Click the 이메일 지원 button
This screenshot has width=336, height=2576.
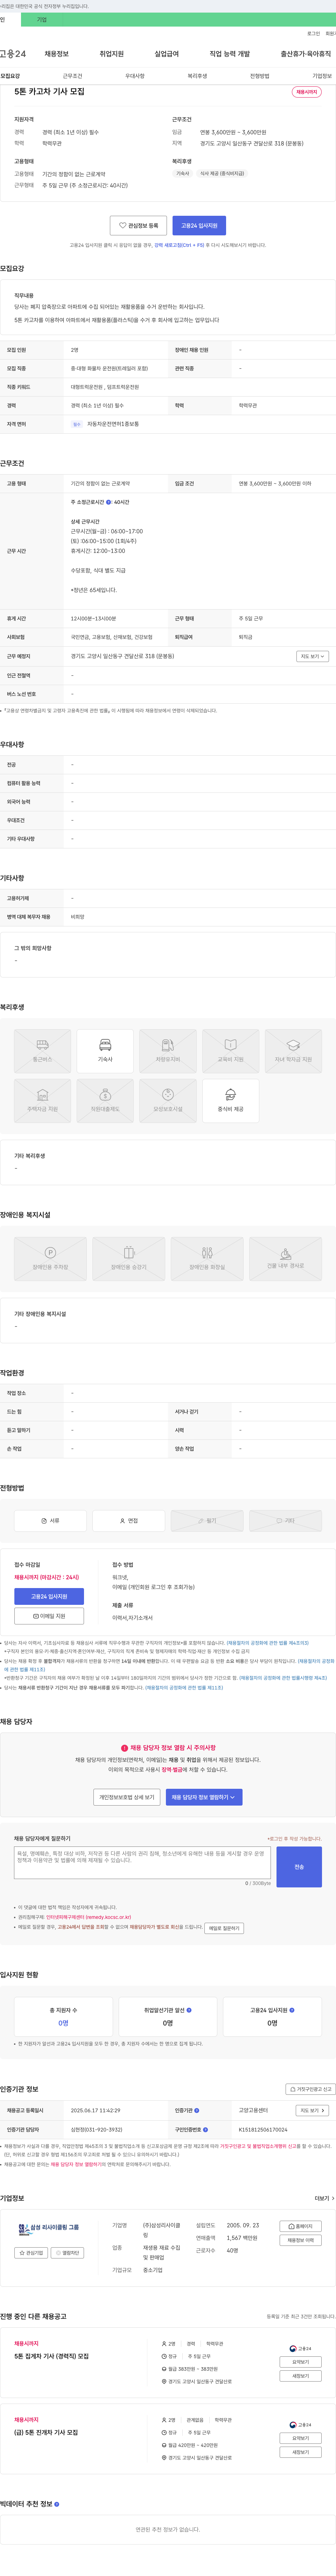49,1616
